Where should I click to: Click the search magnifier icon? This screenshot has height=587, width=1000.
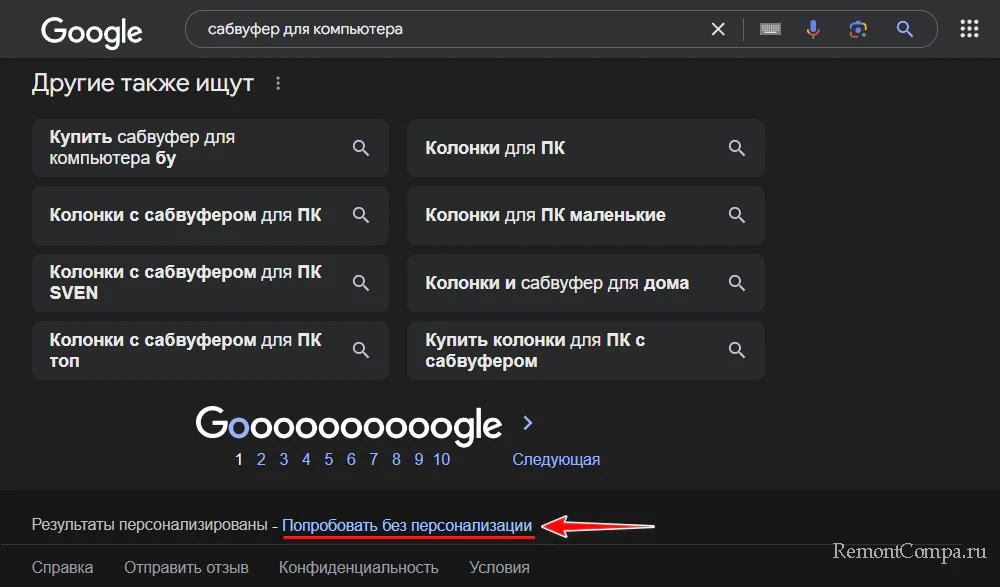905,29
